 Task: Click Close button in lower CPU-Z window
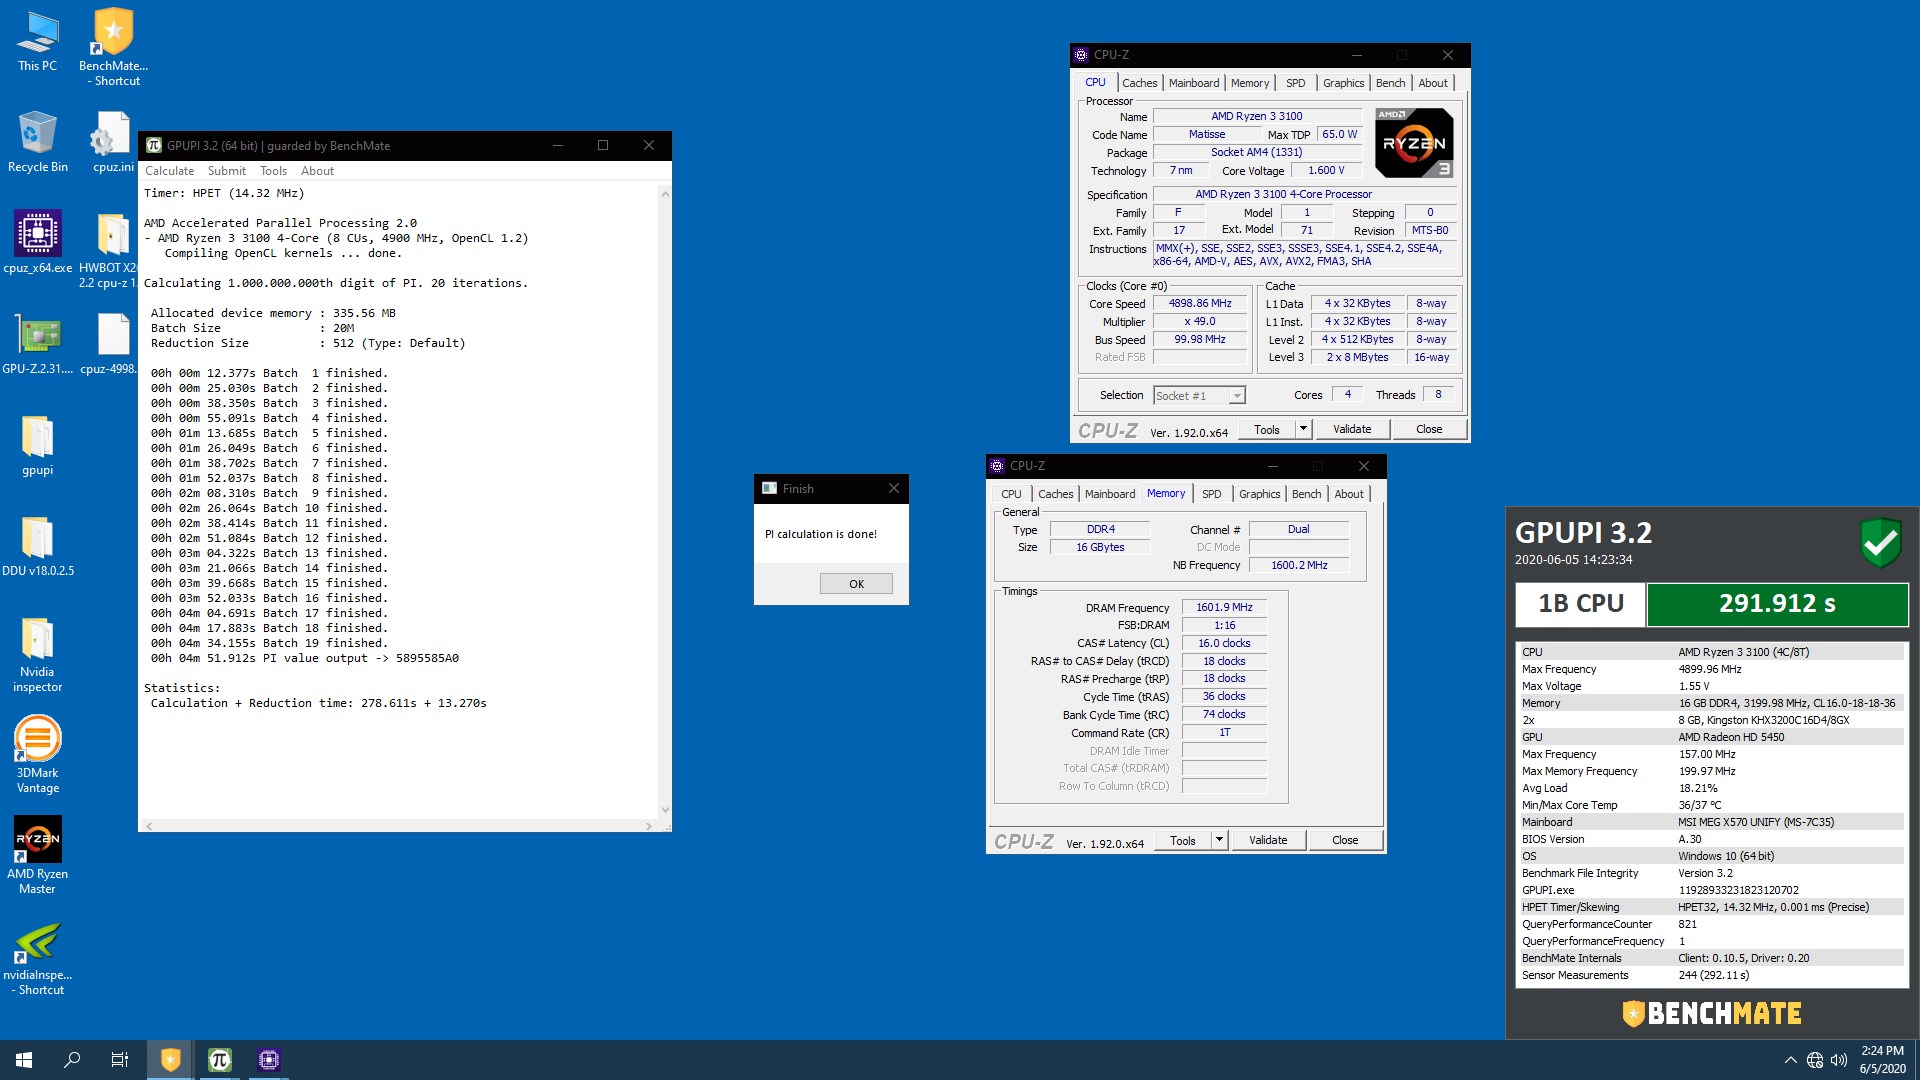[x=1345, y=840]
